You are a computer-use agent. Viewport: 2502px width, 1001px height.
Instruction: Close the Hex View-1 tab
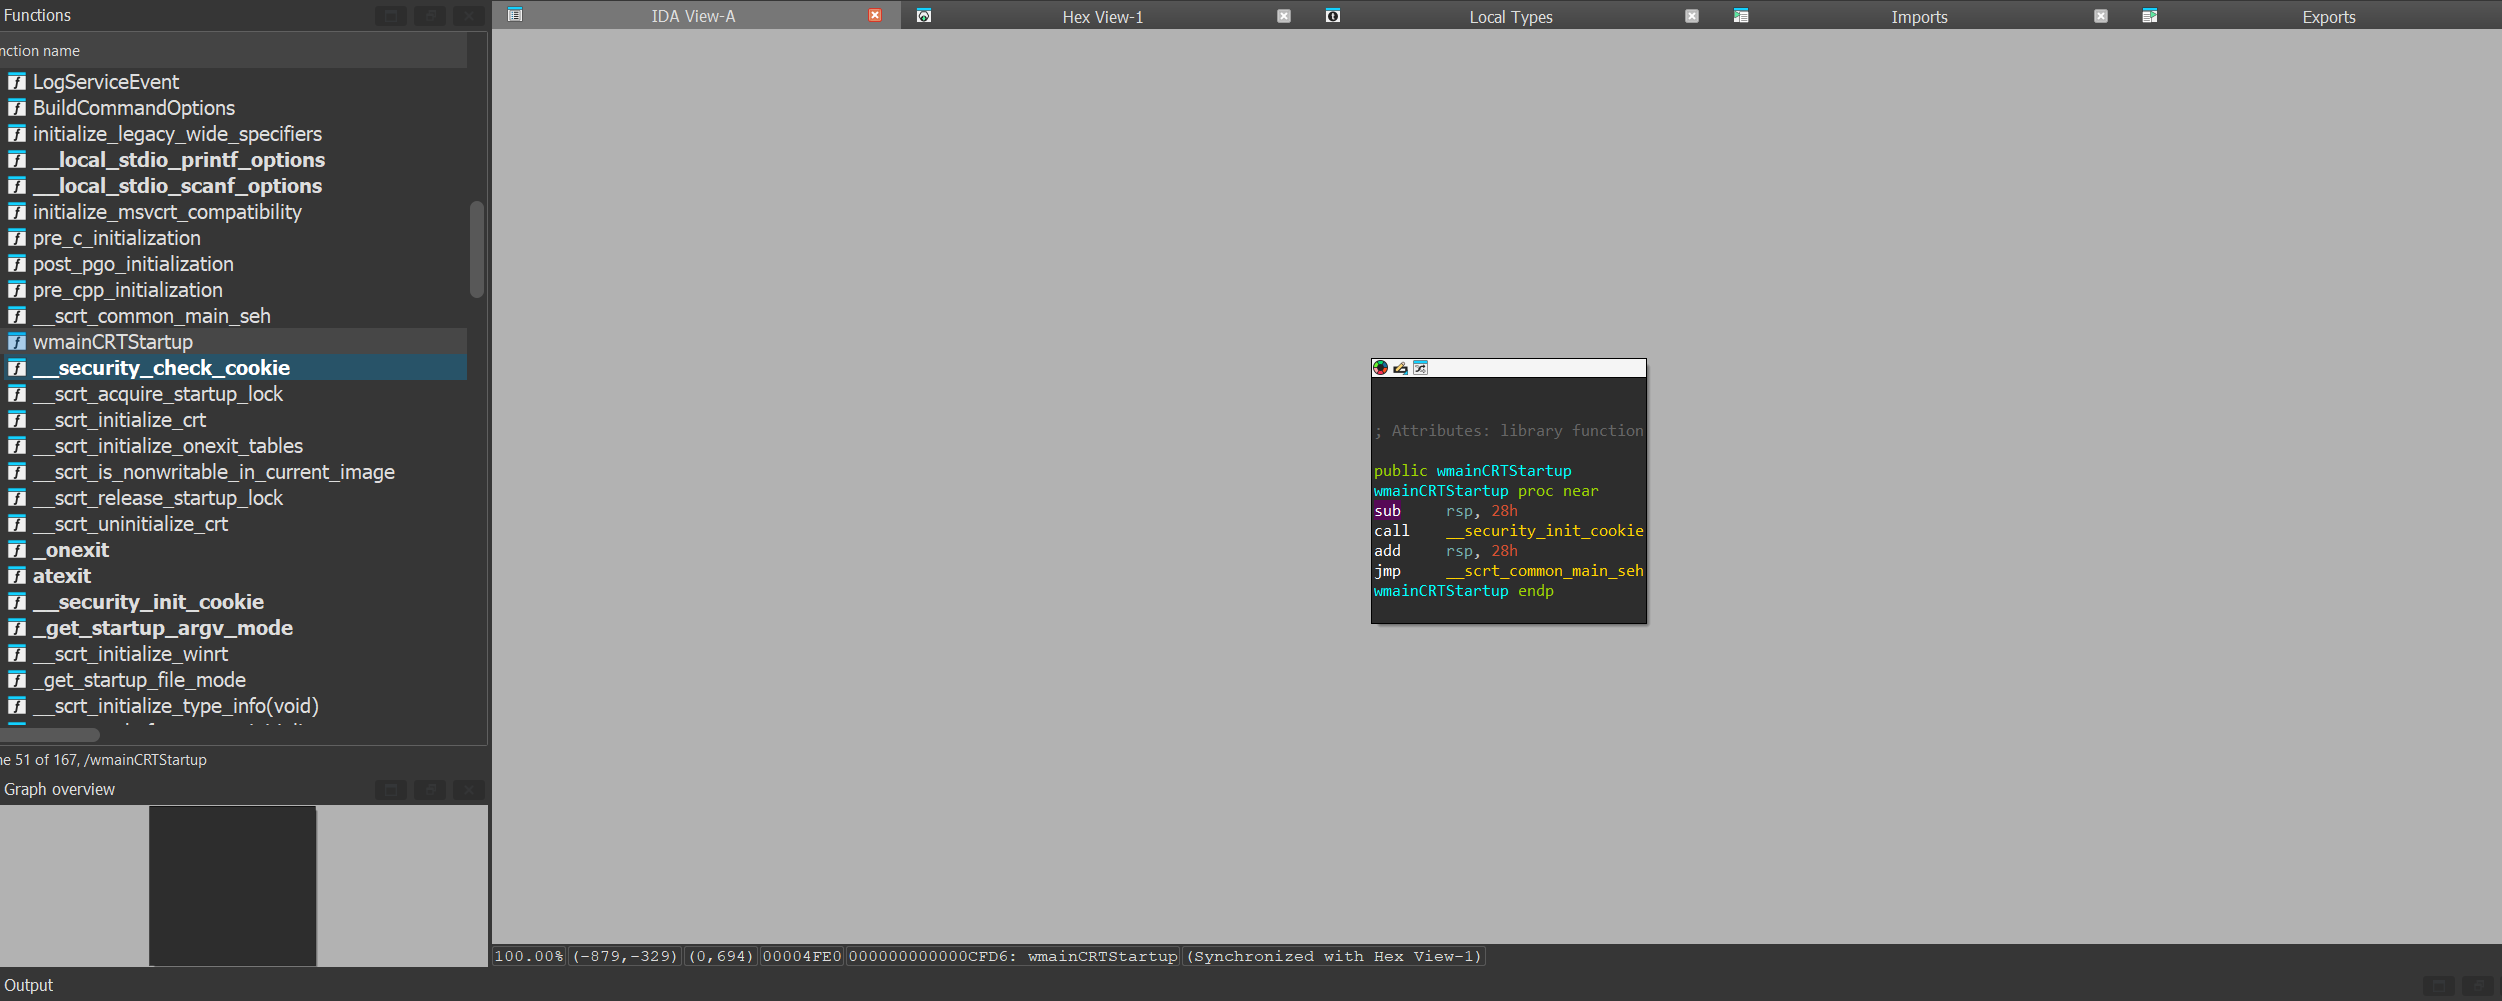tap(1284, 16)
